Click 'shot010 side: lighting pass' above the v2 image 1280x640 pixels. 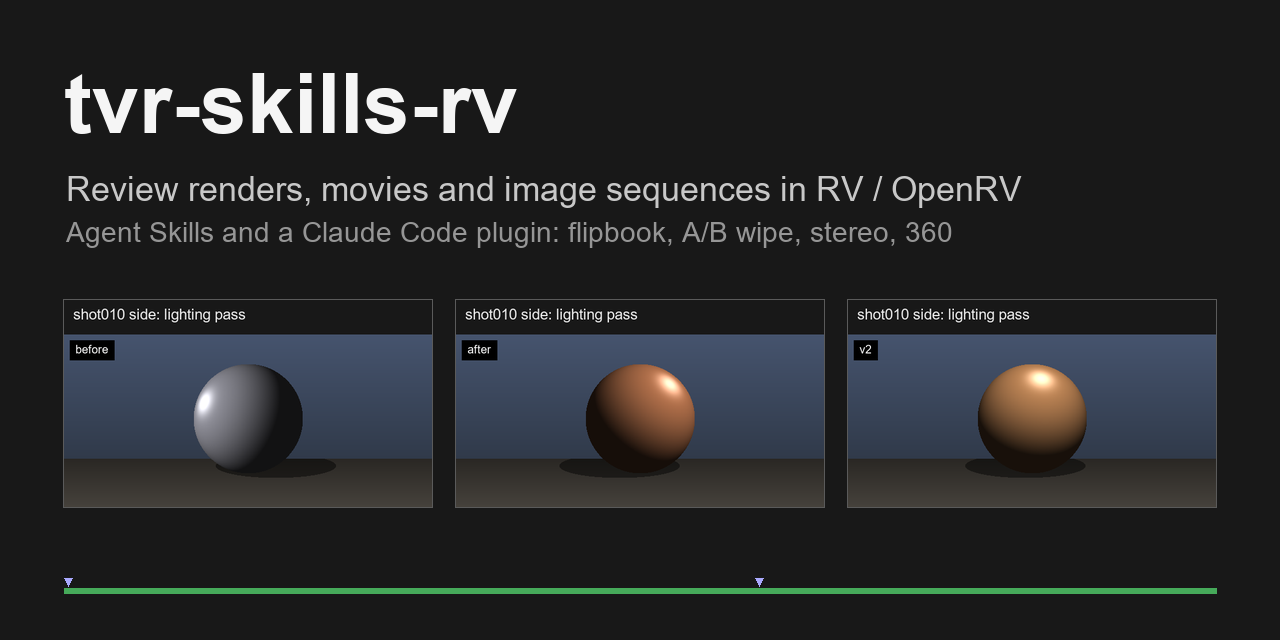943,315
